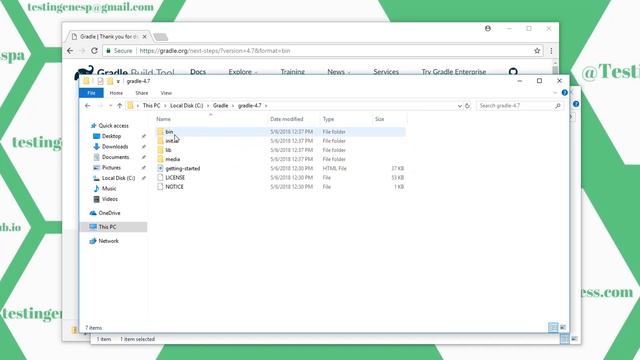
Task: Click gradle-4.7 breadcrumb segment
Action: point(249,106)
